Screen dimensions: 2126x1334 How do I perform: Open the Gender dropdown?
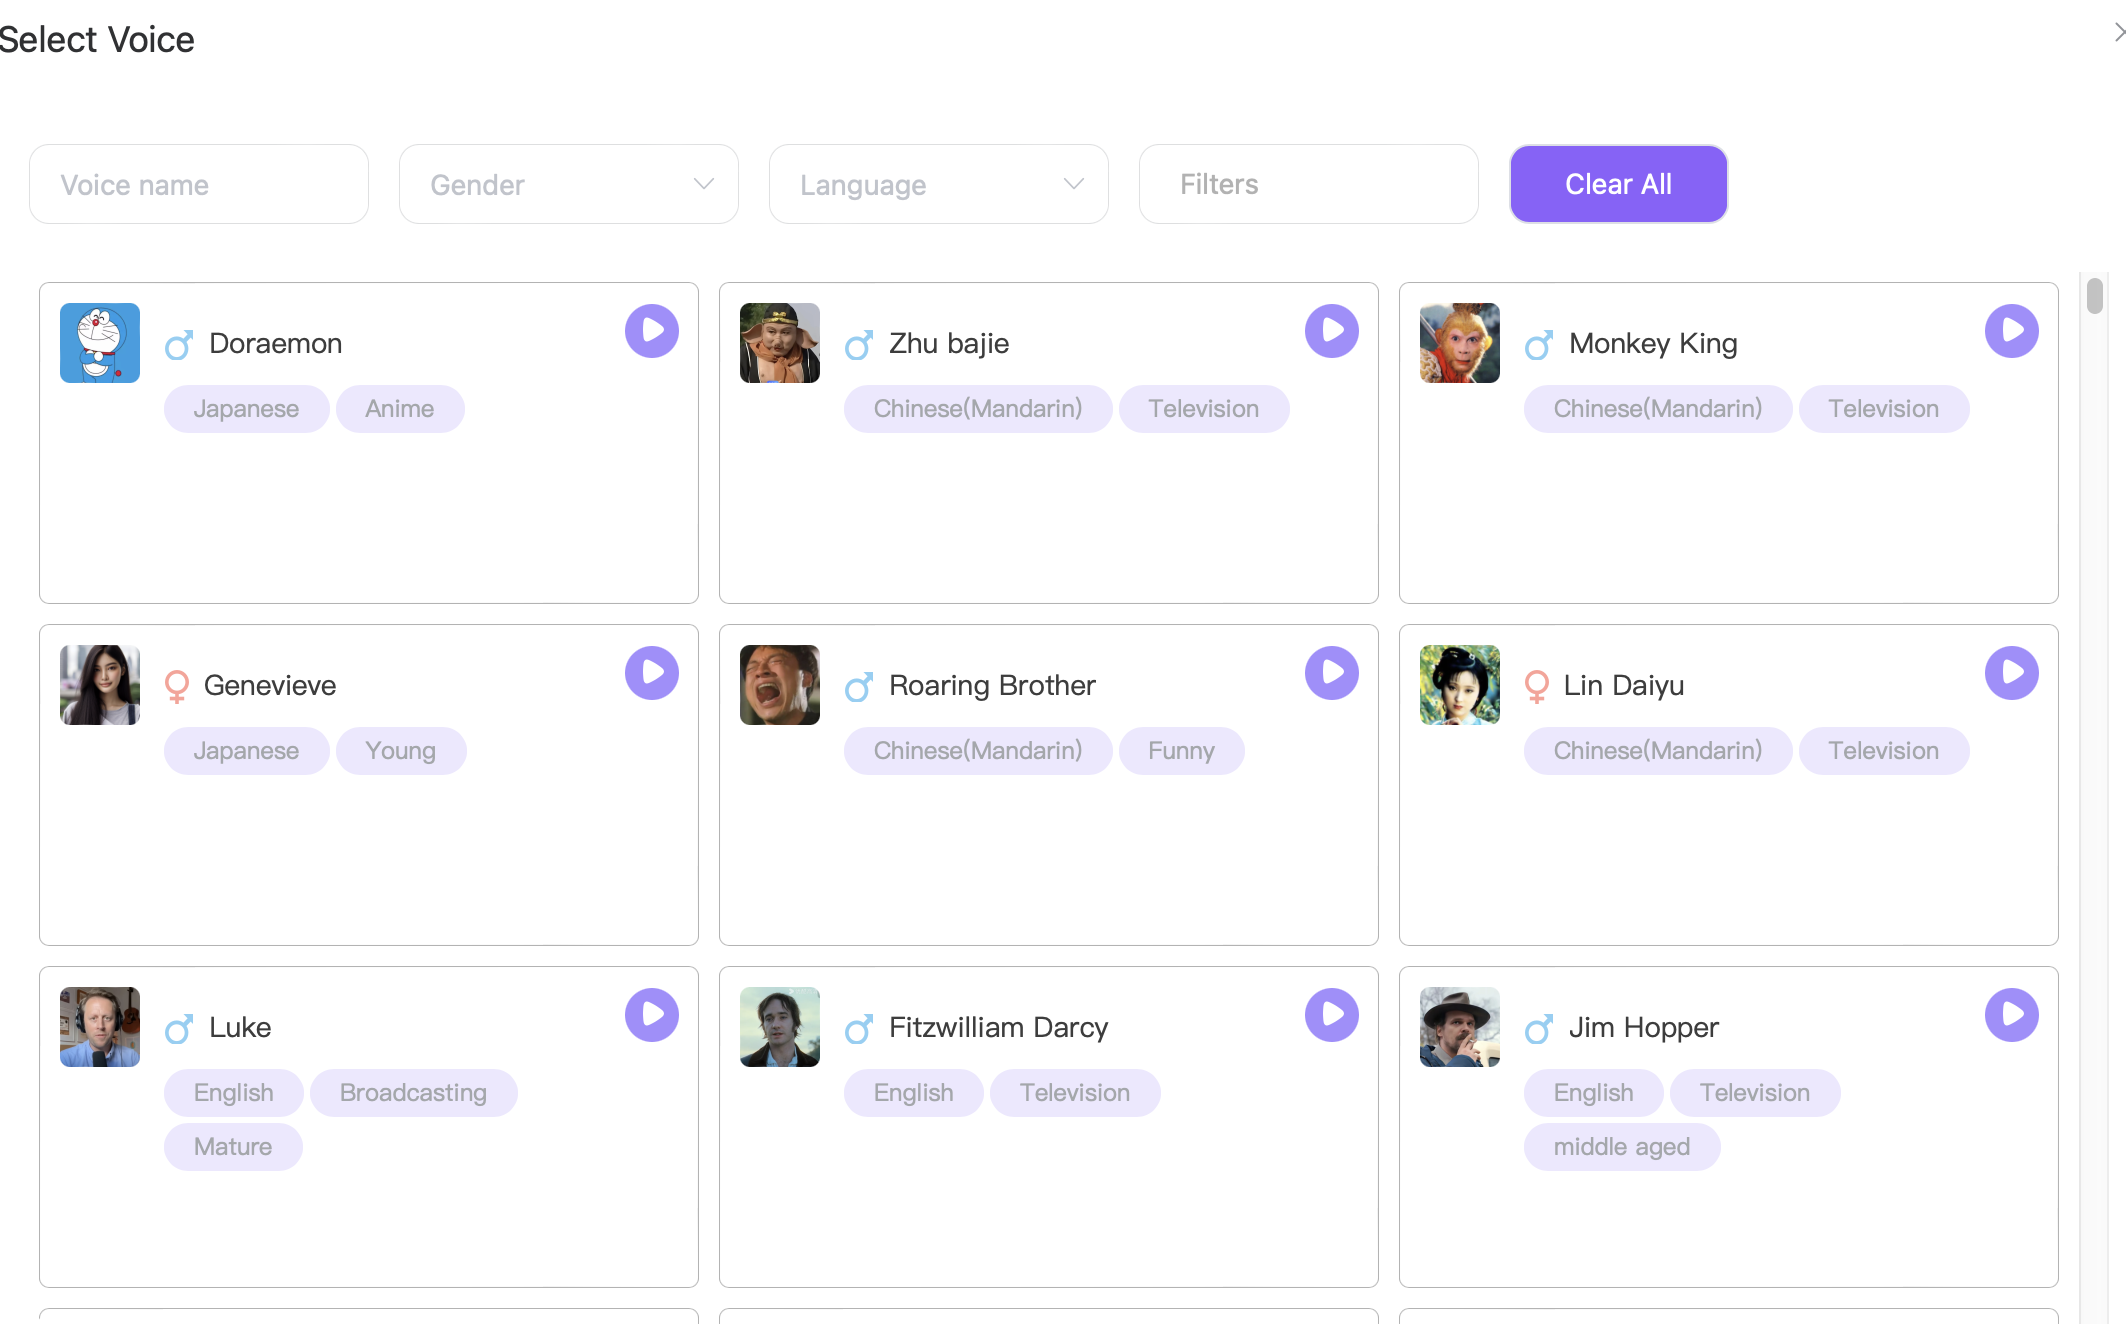pyautogui.click(x=568, y=184)
